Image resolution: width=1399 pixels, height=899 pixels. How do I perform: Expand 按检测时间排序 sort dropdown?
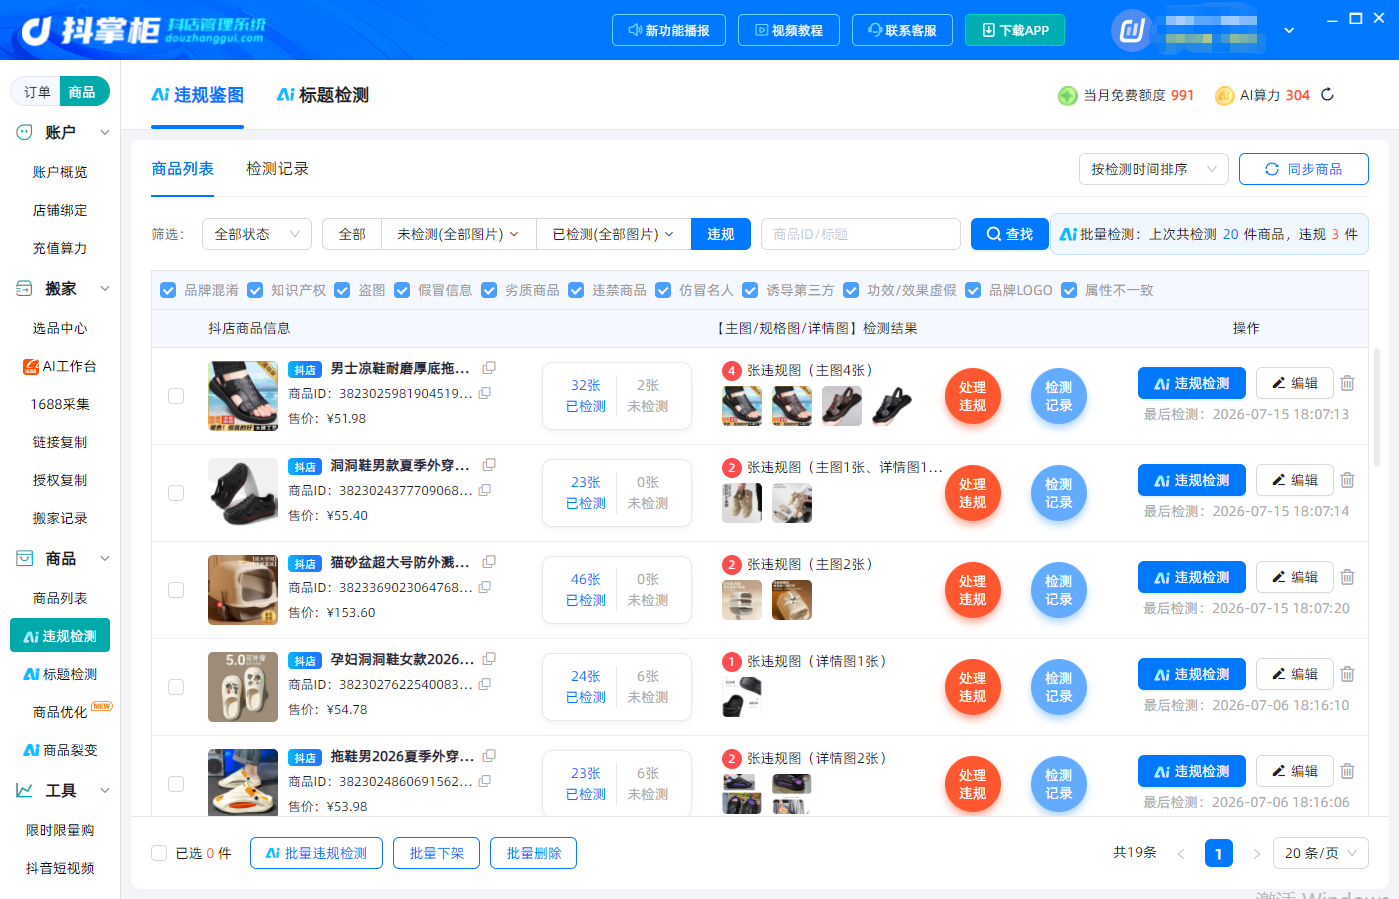point(1153,169)
